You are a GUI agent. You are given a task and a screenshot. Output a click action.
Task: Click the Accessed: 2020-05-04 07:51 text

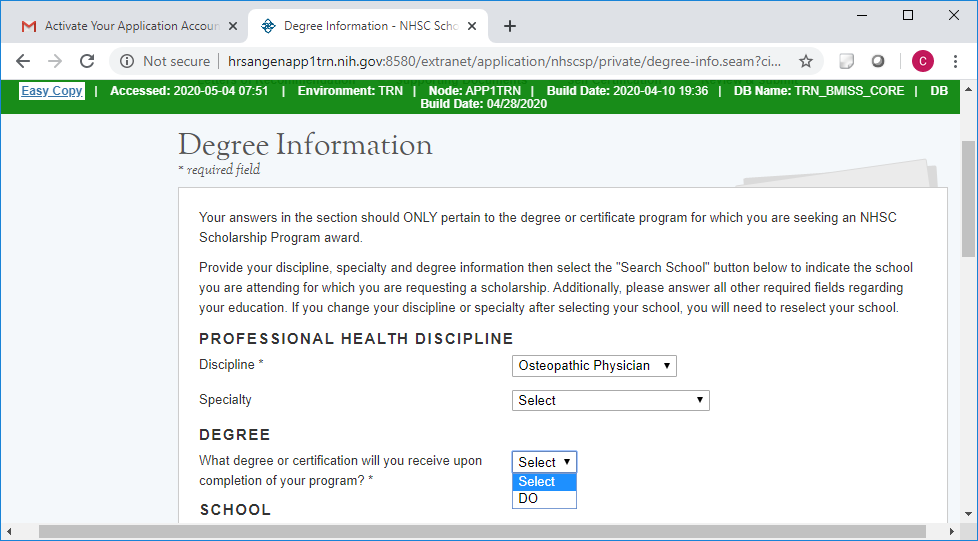(189, 91)
